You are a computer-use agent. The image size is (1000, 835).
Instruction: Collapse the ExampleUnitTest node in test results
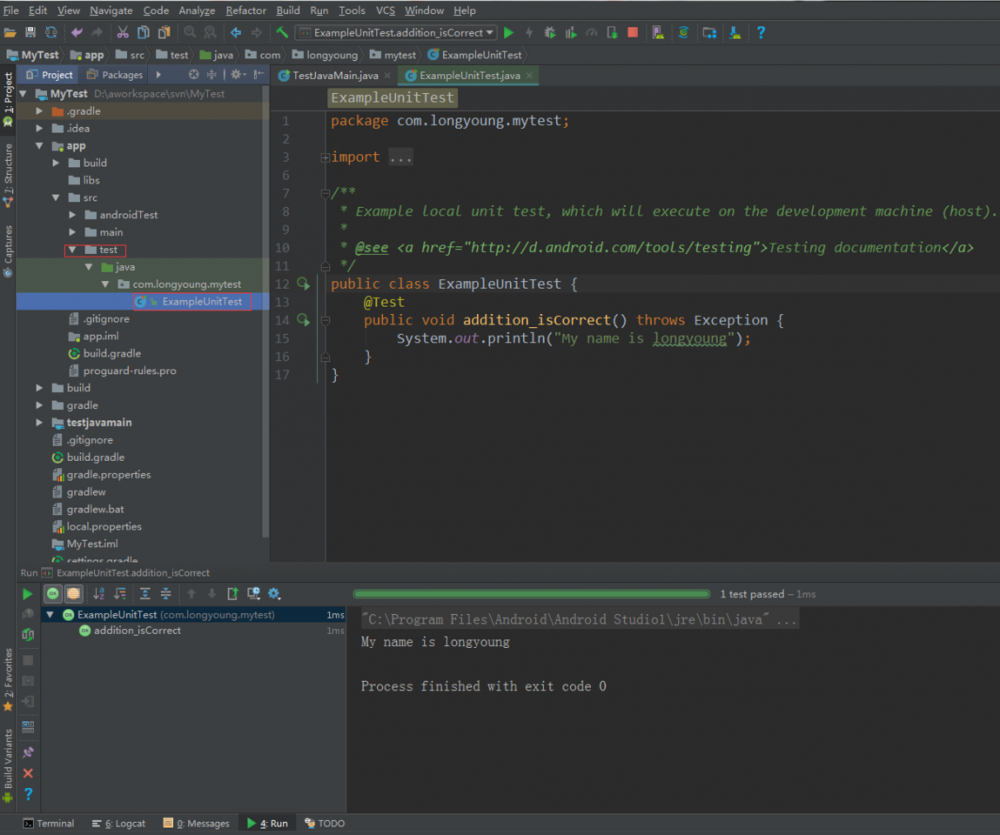pos(50,615)
